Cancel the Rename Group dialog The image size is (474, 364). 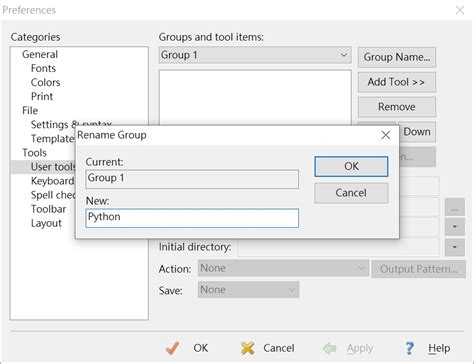coord(351,193)
